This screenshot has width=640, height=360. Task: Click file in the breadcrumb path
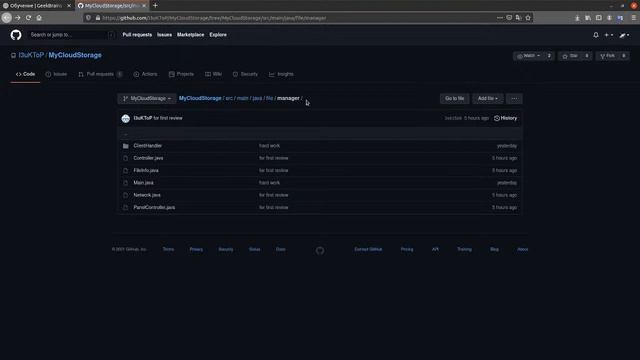pos(269,98)
